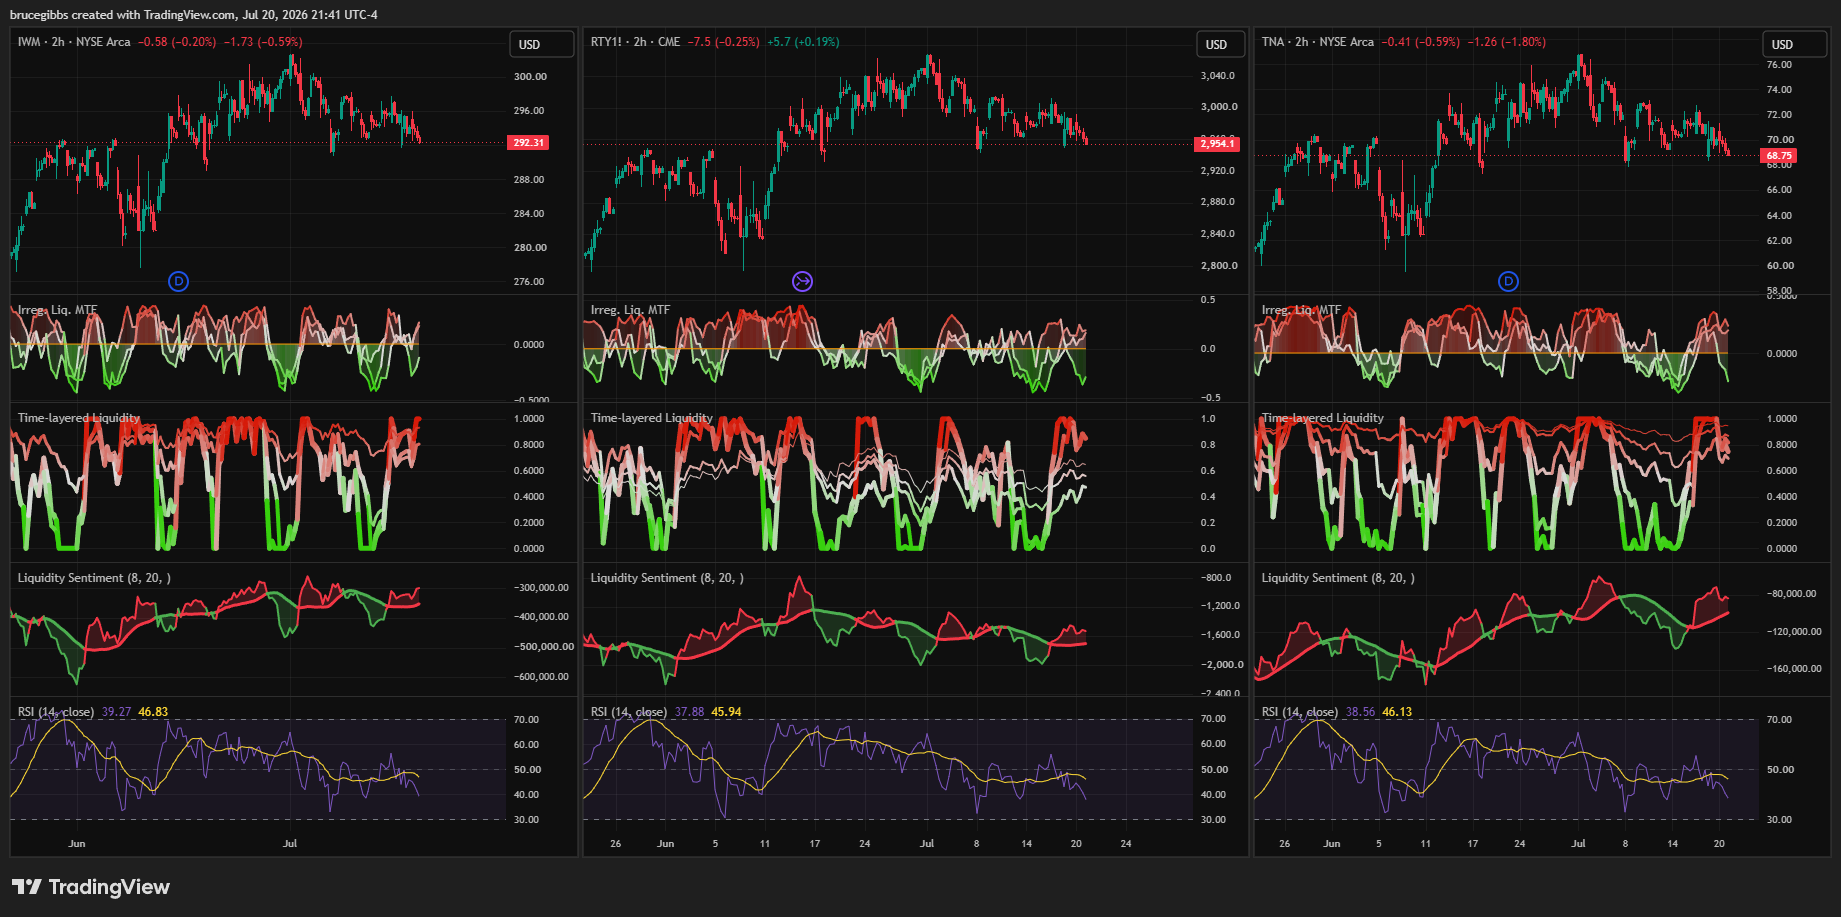Select the RSI (14, close) label on IWM chart
This screenshot has width=1841, height=917.
pos(56,712)
